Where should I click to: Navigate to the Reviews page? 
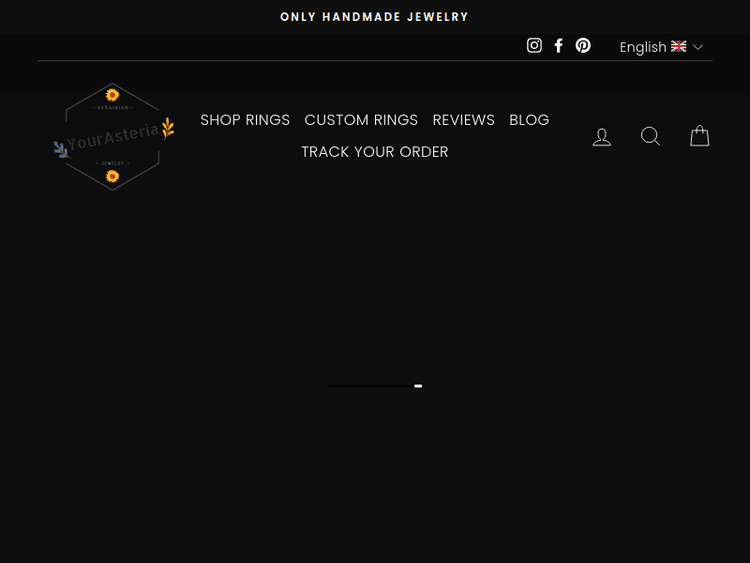coord(463,120)
